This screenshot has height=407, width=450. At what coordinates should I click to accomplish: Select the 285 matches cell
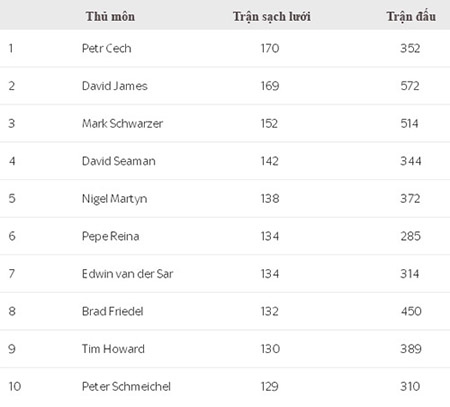pyautogui.click(x=410, y=236)
